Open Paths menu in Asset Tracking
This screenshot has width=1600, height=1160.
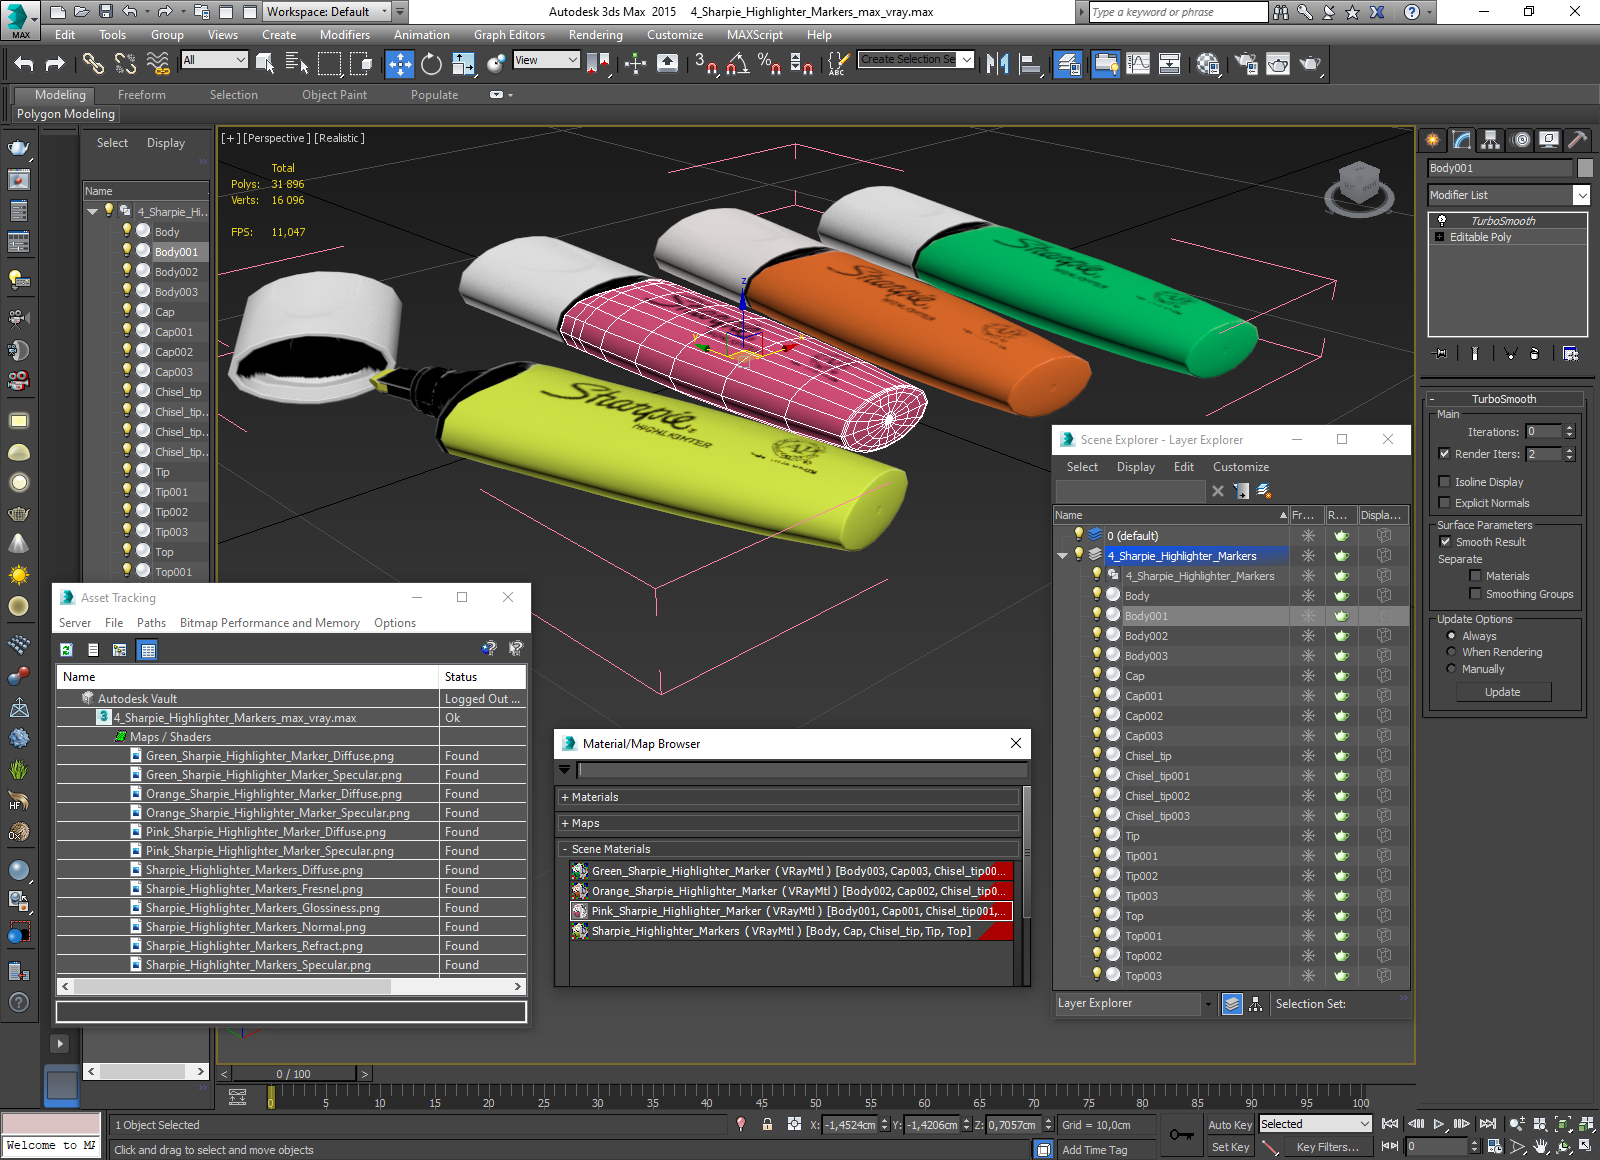[152, 623]
